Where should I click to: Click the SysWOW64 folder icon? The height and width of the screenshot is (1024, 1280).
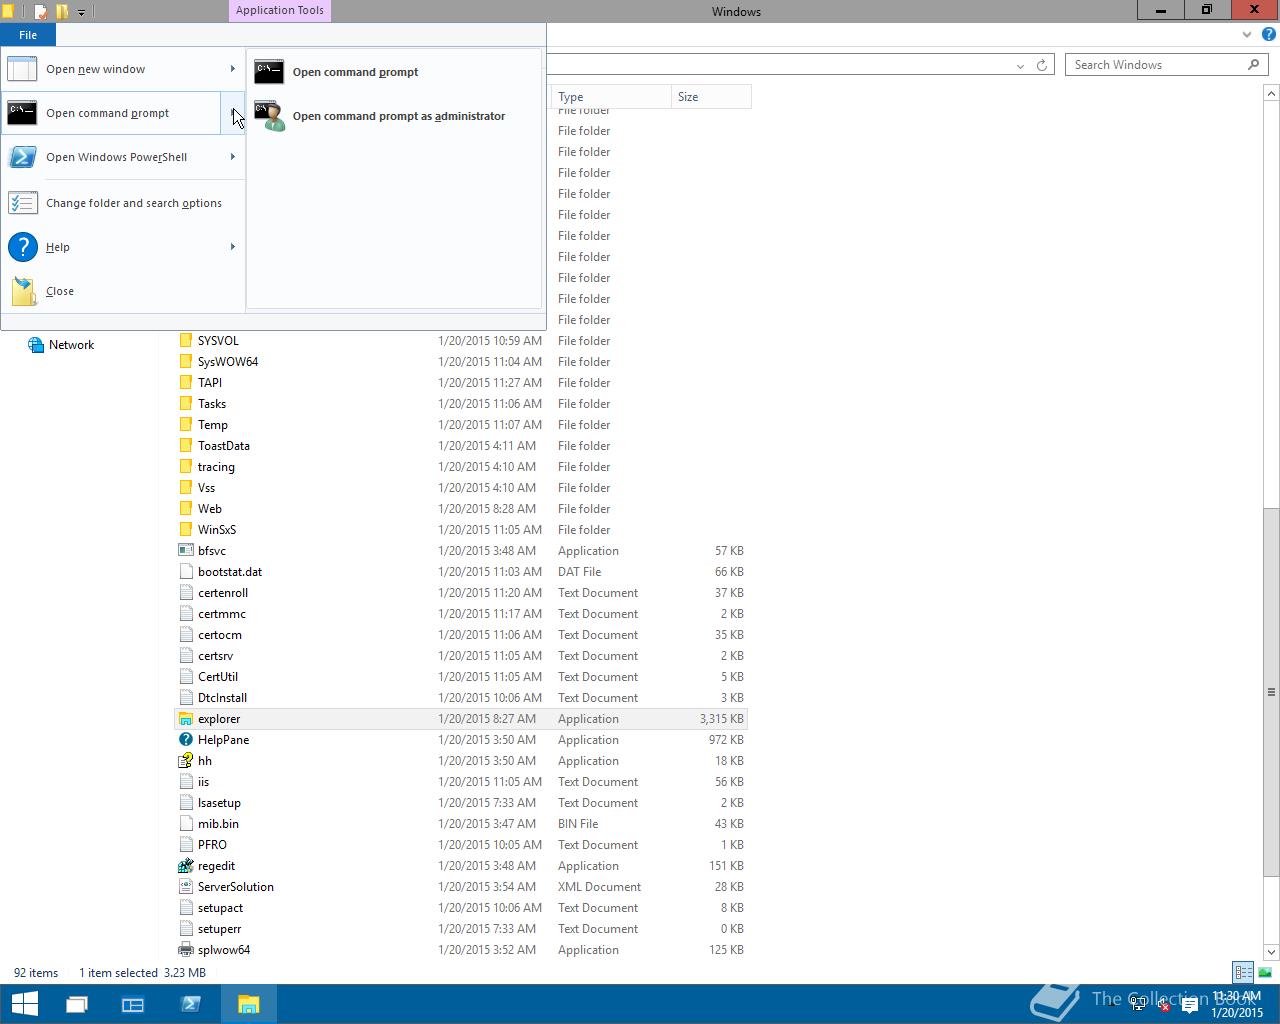(x=185, y=362)
